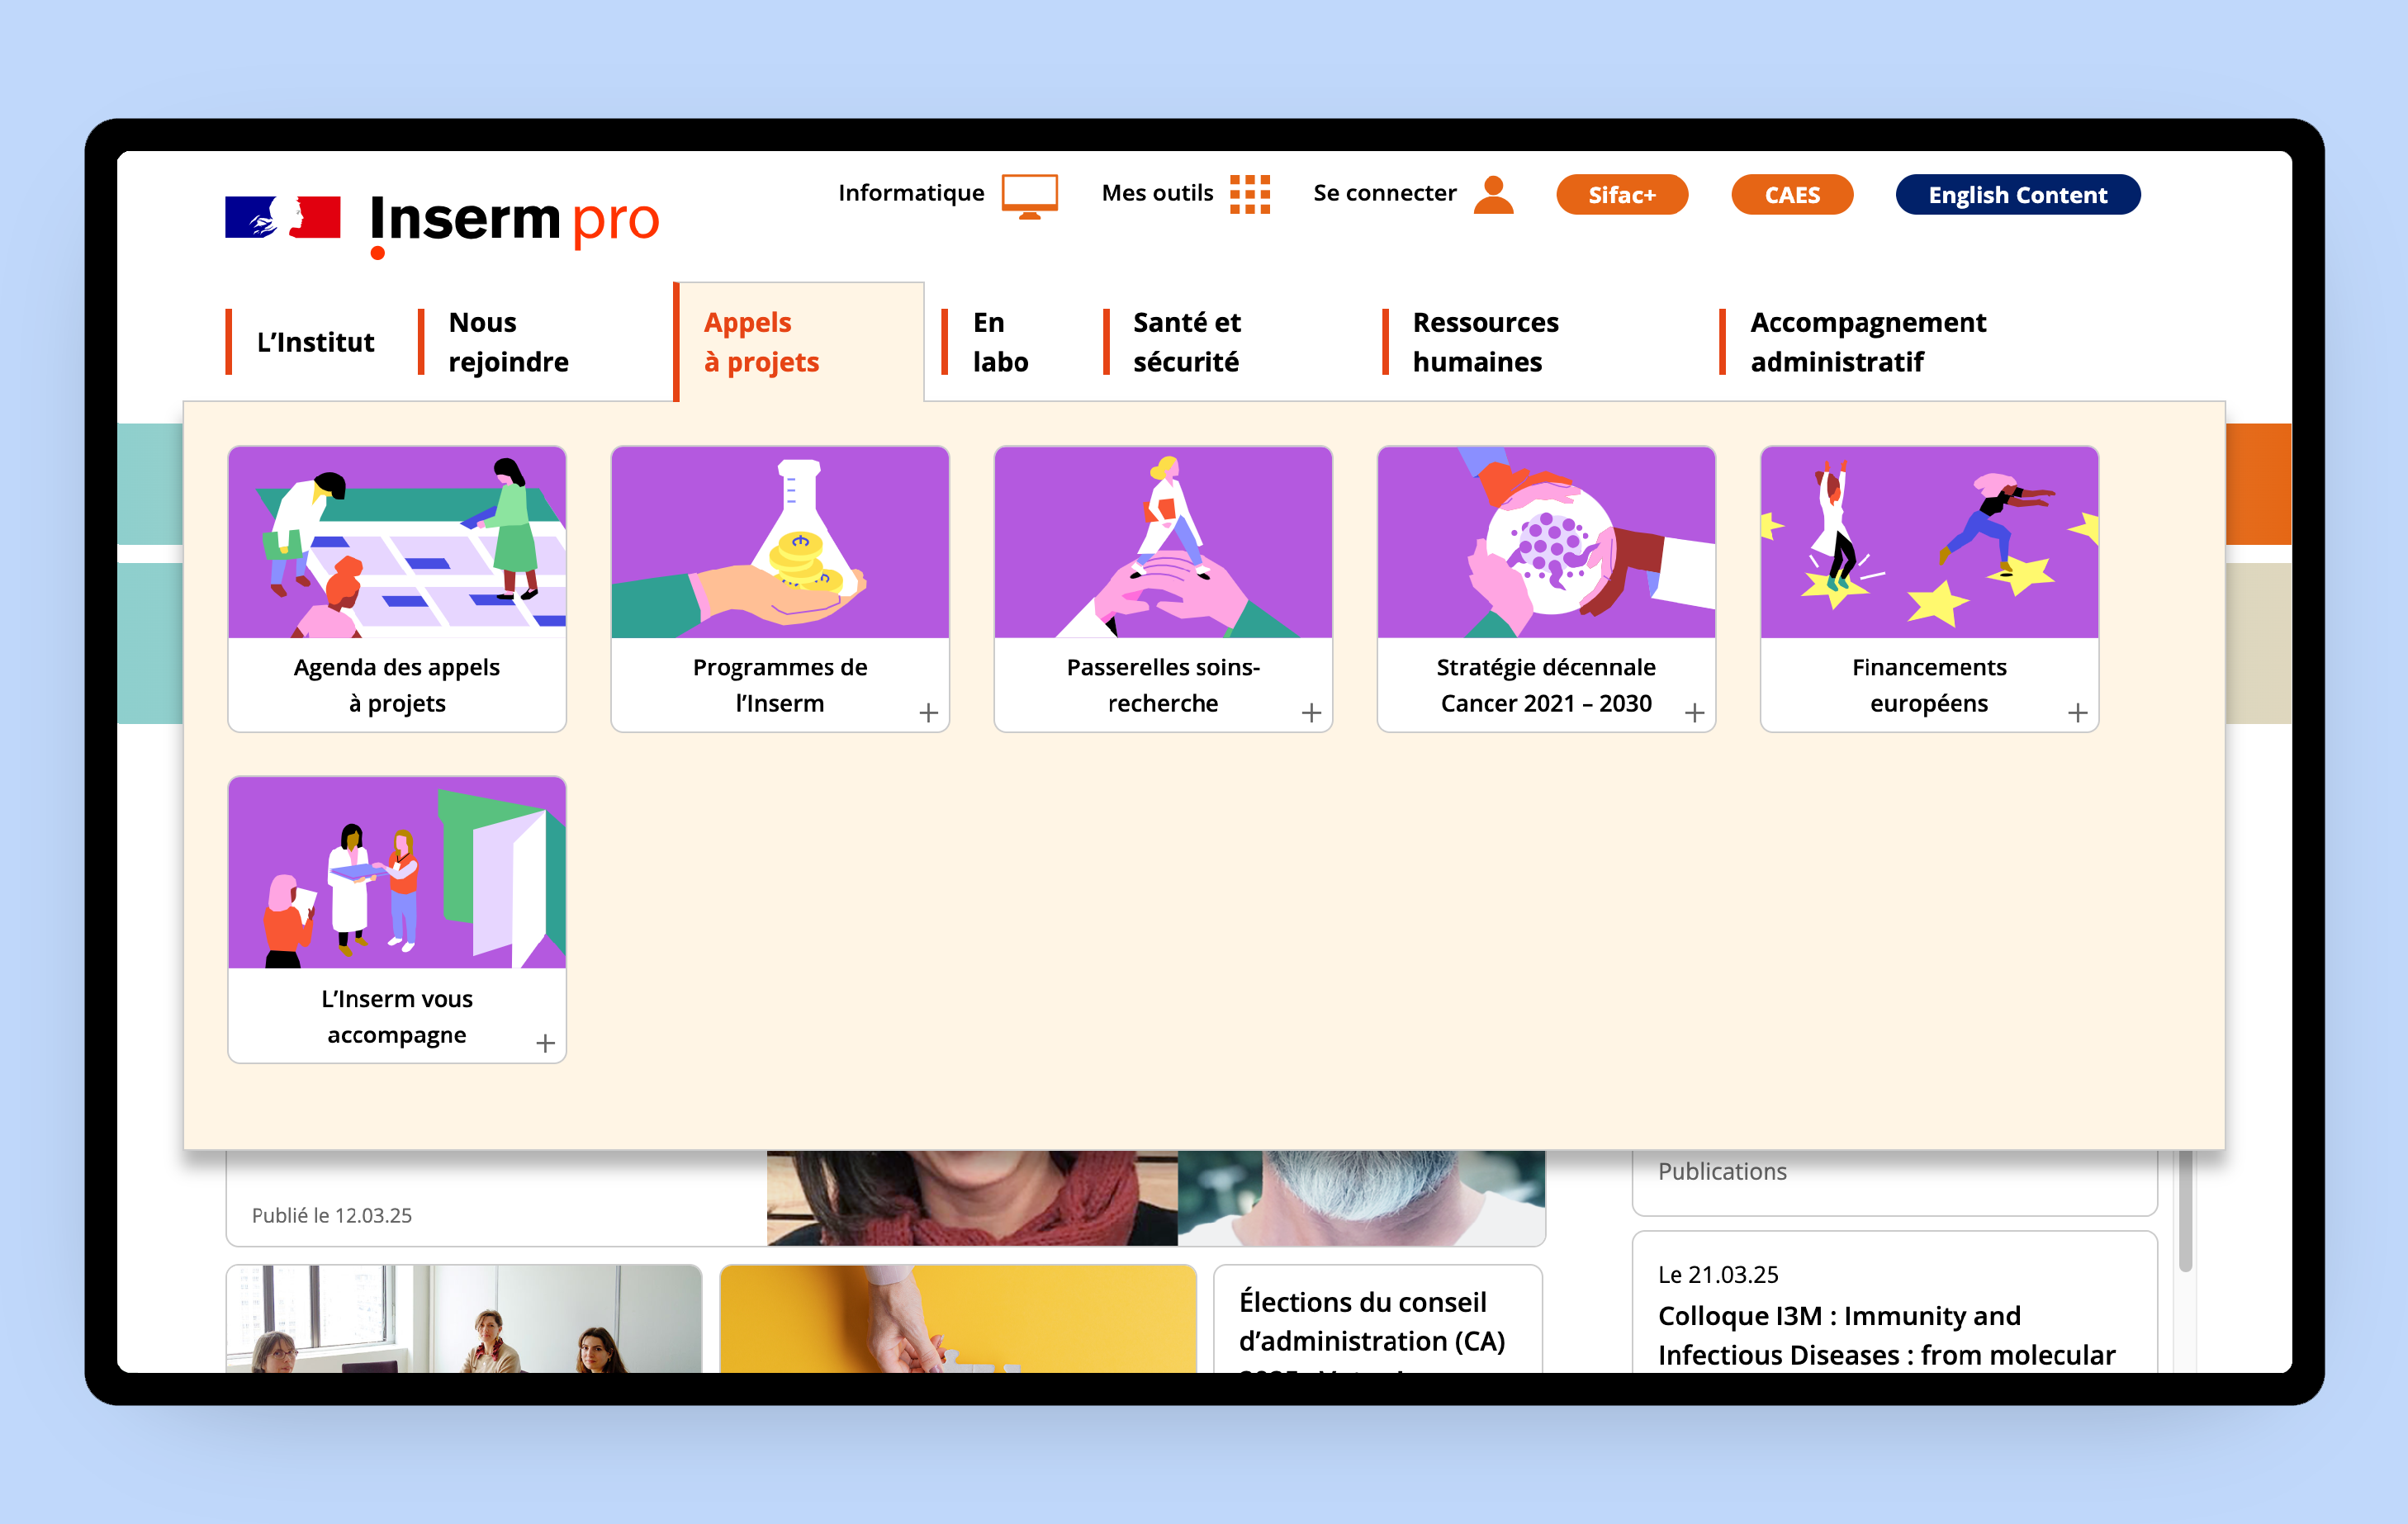
Task: Click the Sifac+ button
Action: click(x=1621, y=195)
